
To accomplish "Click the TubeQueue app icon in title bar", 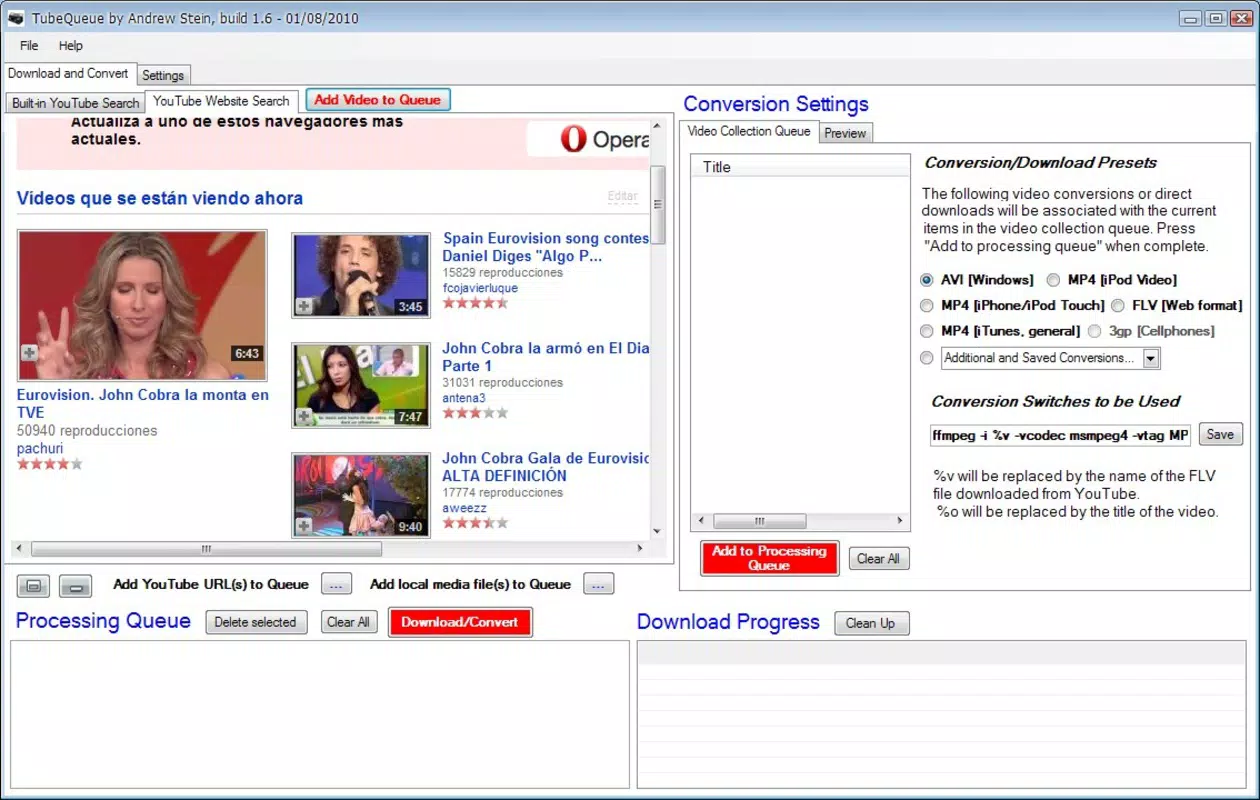I will tap(17, 18).
